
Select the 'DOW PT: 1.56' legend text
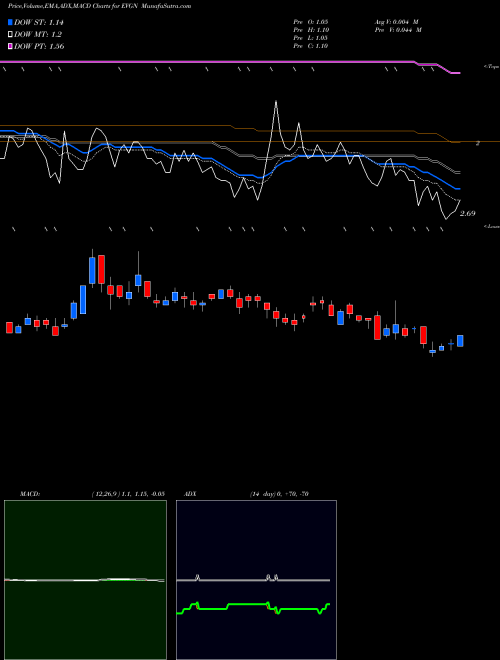39,46
